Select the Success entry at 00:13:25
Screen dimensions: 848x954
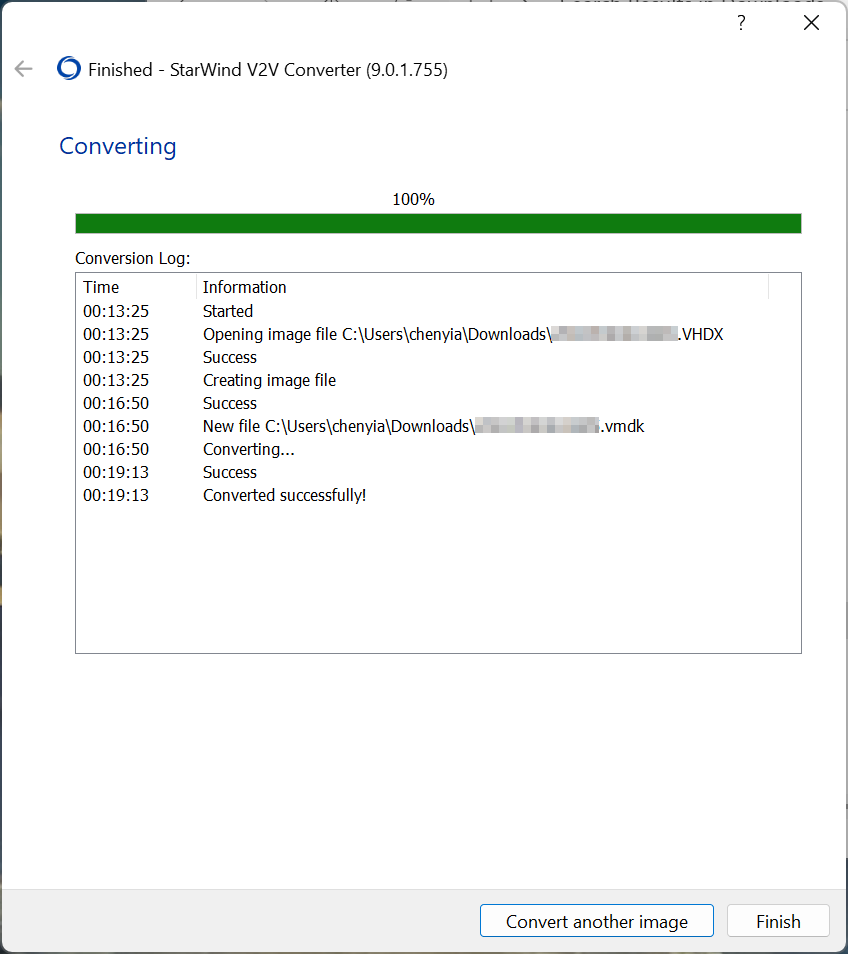click(x=438, y=357)
